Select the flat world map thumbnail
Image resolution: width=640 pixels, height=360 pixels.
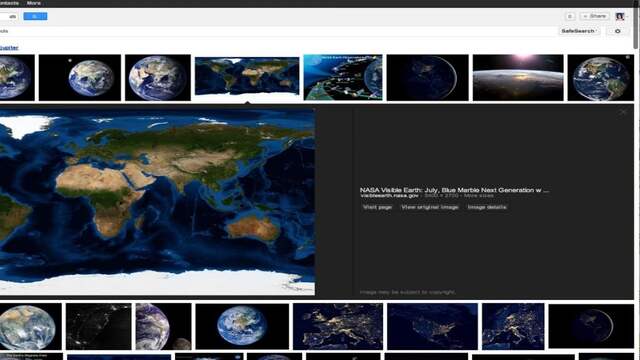(x=247, y=76)
